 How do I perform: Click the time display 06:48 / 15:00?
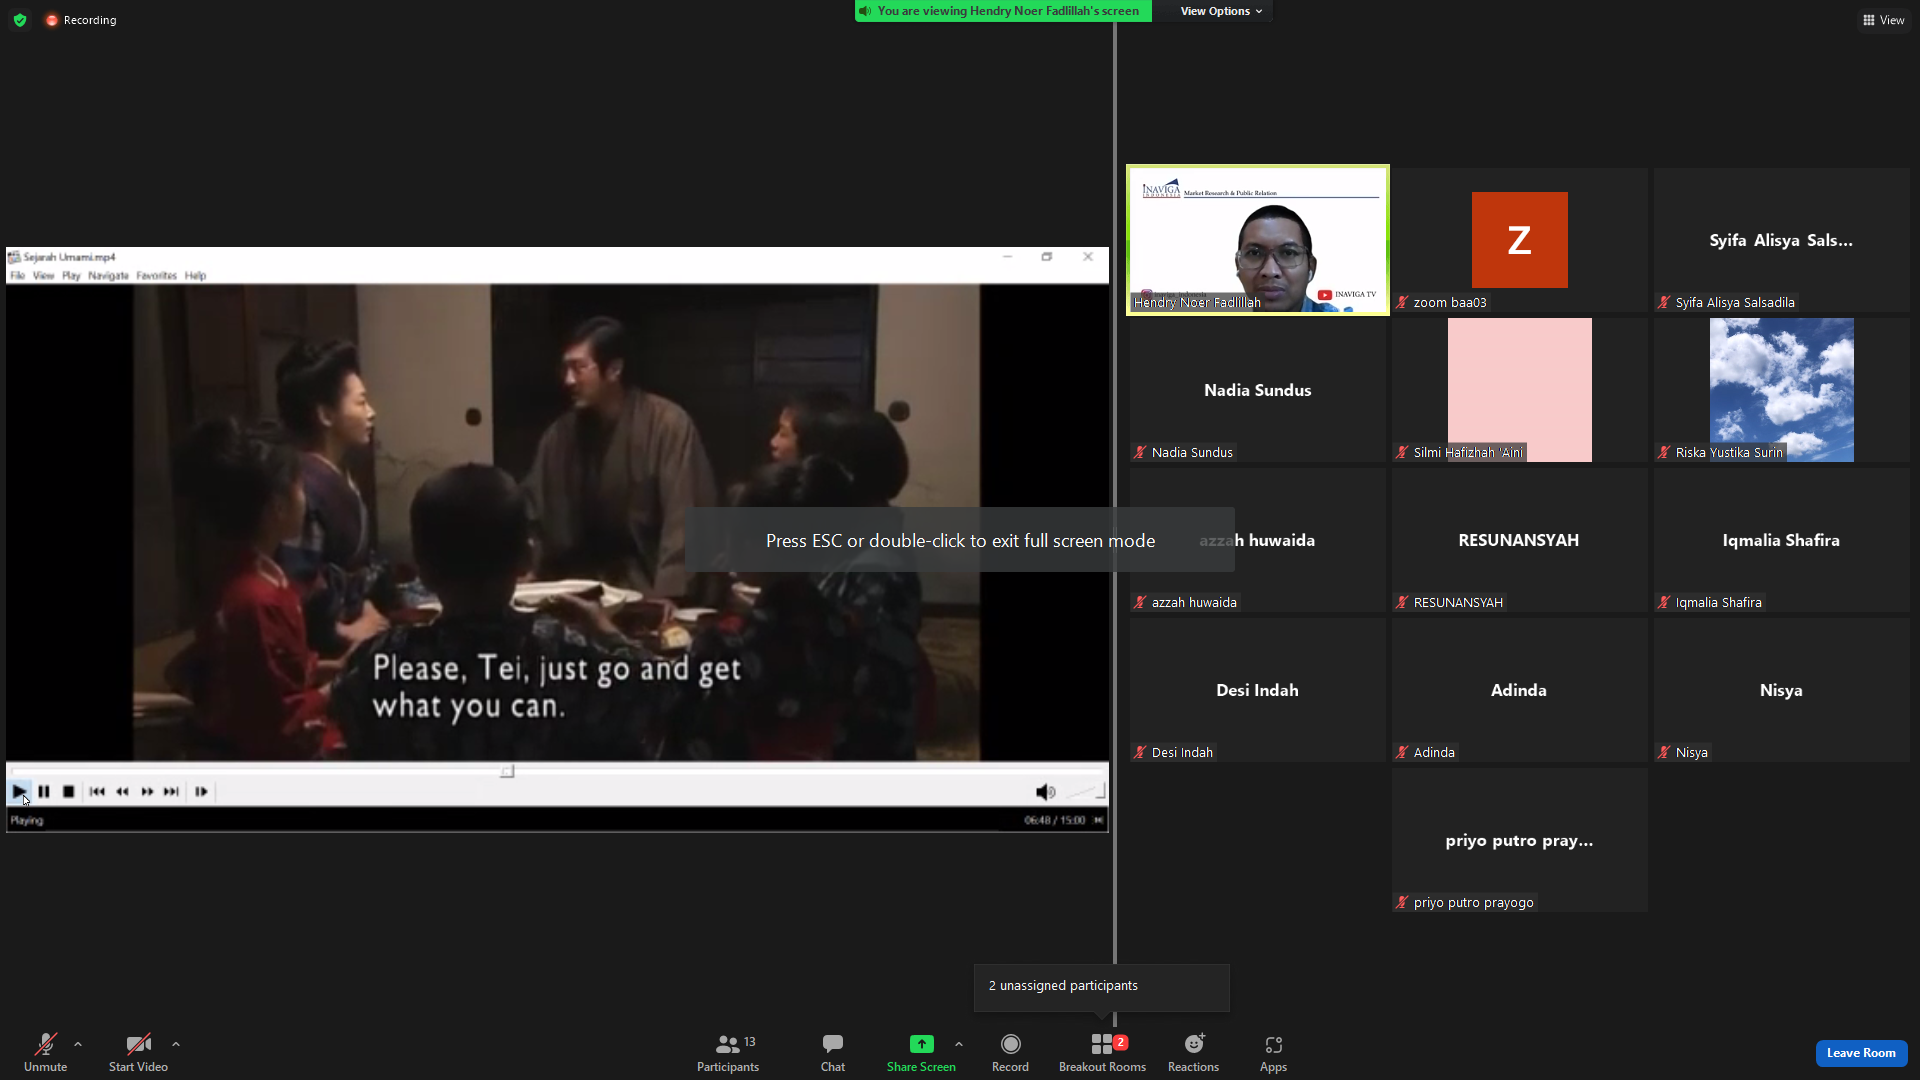pos(1054,820)
